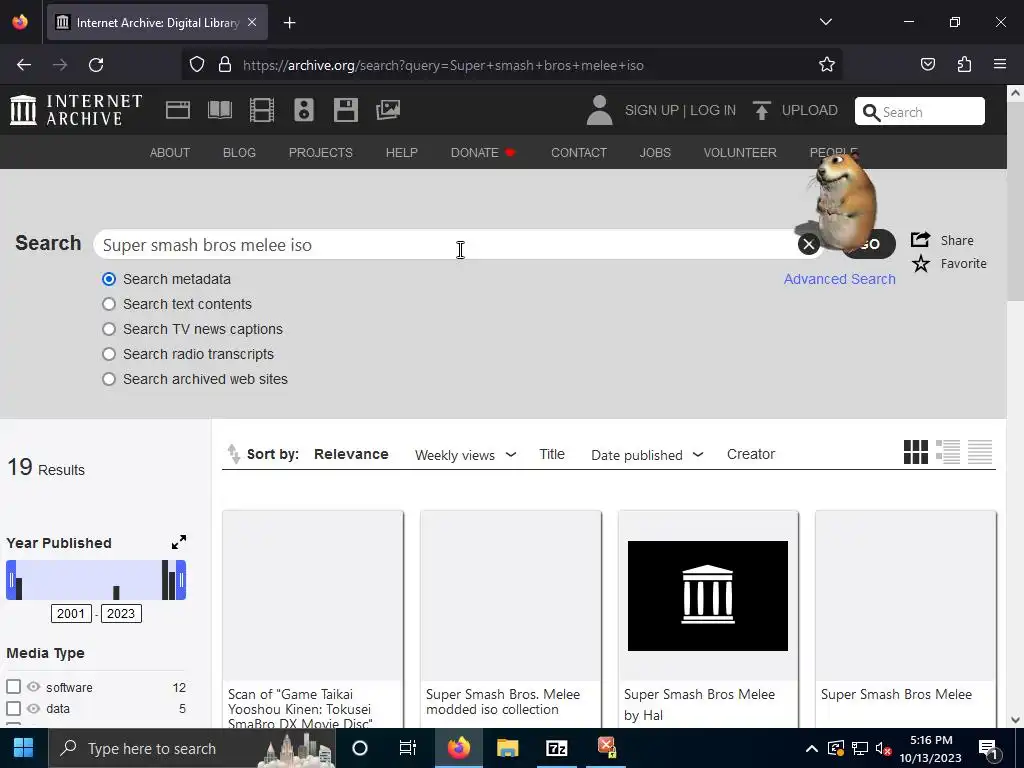Open the JOBS menu item
The width and height of the screenshot is (1024, 768).
[x=655, y=152]
